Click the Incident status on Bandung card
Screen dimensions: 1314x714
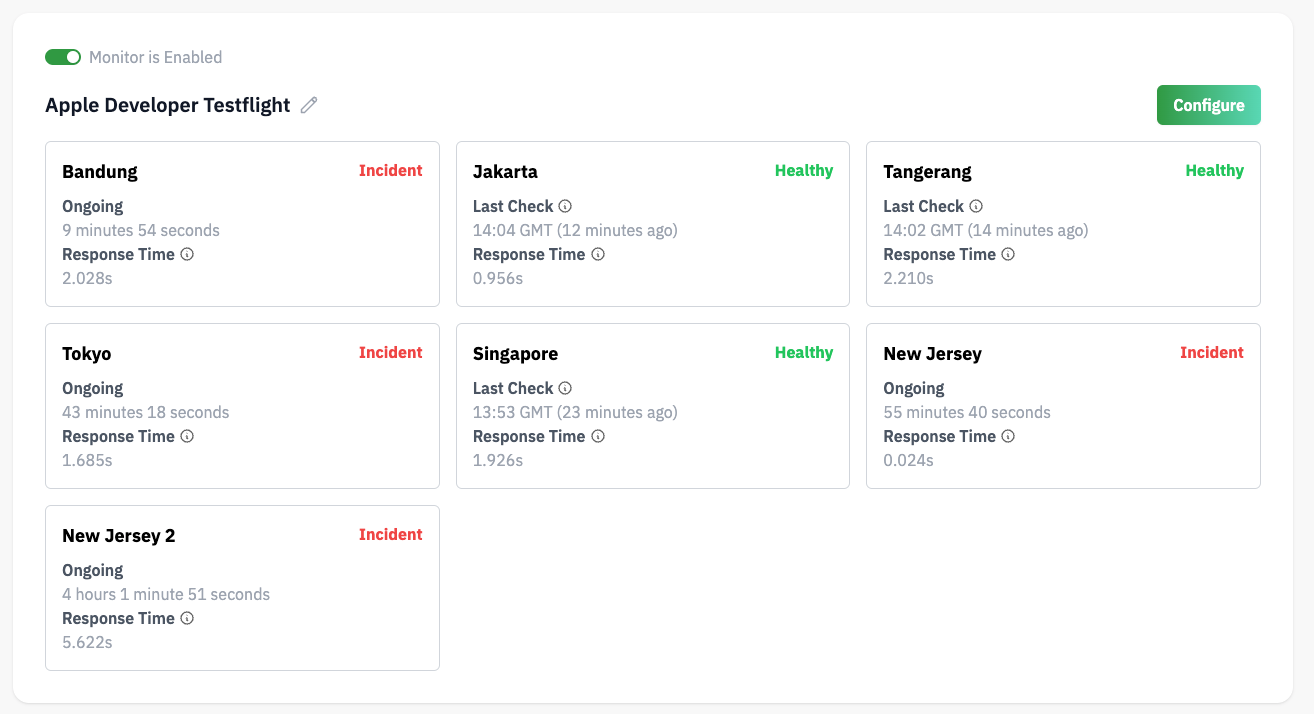(x=391, y=171)
